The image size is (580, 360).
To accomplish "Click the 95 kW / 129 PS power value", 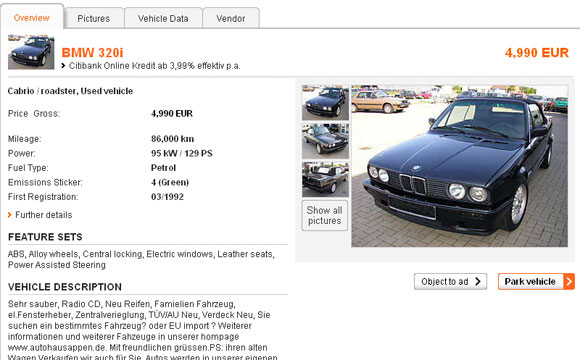I will [x=182, y=153].
